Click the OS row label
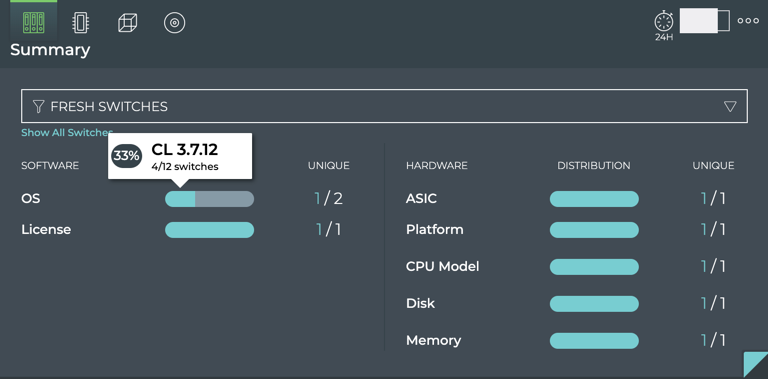768x379 pixels. tap(31, 199)
